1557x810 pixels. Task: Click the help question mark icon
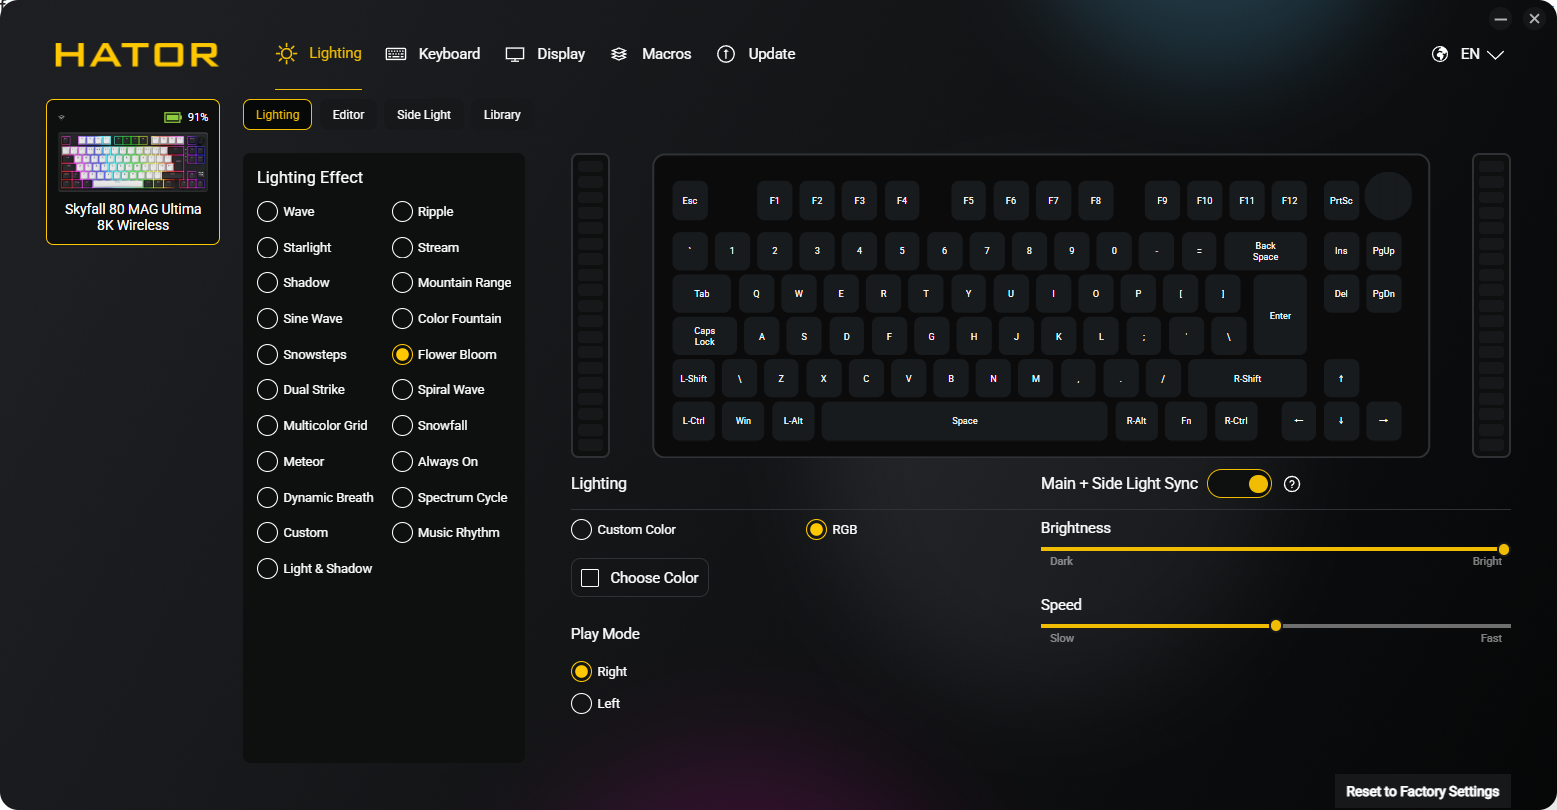pos(1292,484)
